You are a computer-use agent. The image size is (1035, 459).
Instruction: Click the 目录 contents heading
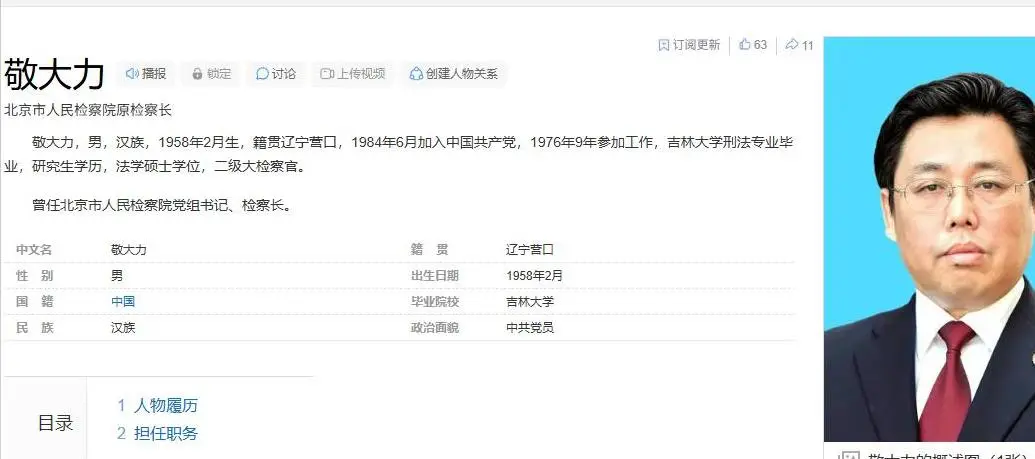(55, 423)
